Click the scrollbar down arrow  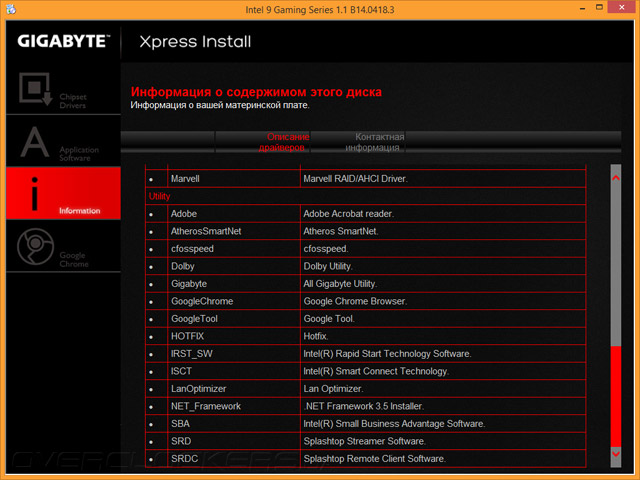616,453
